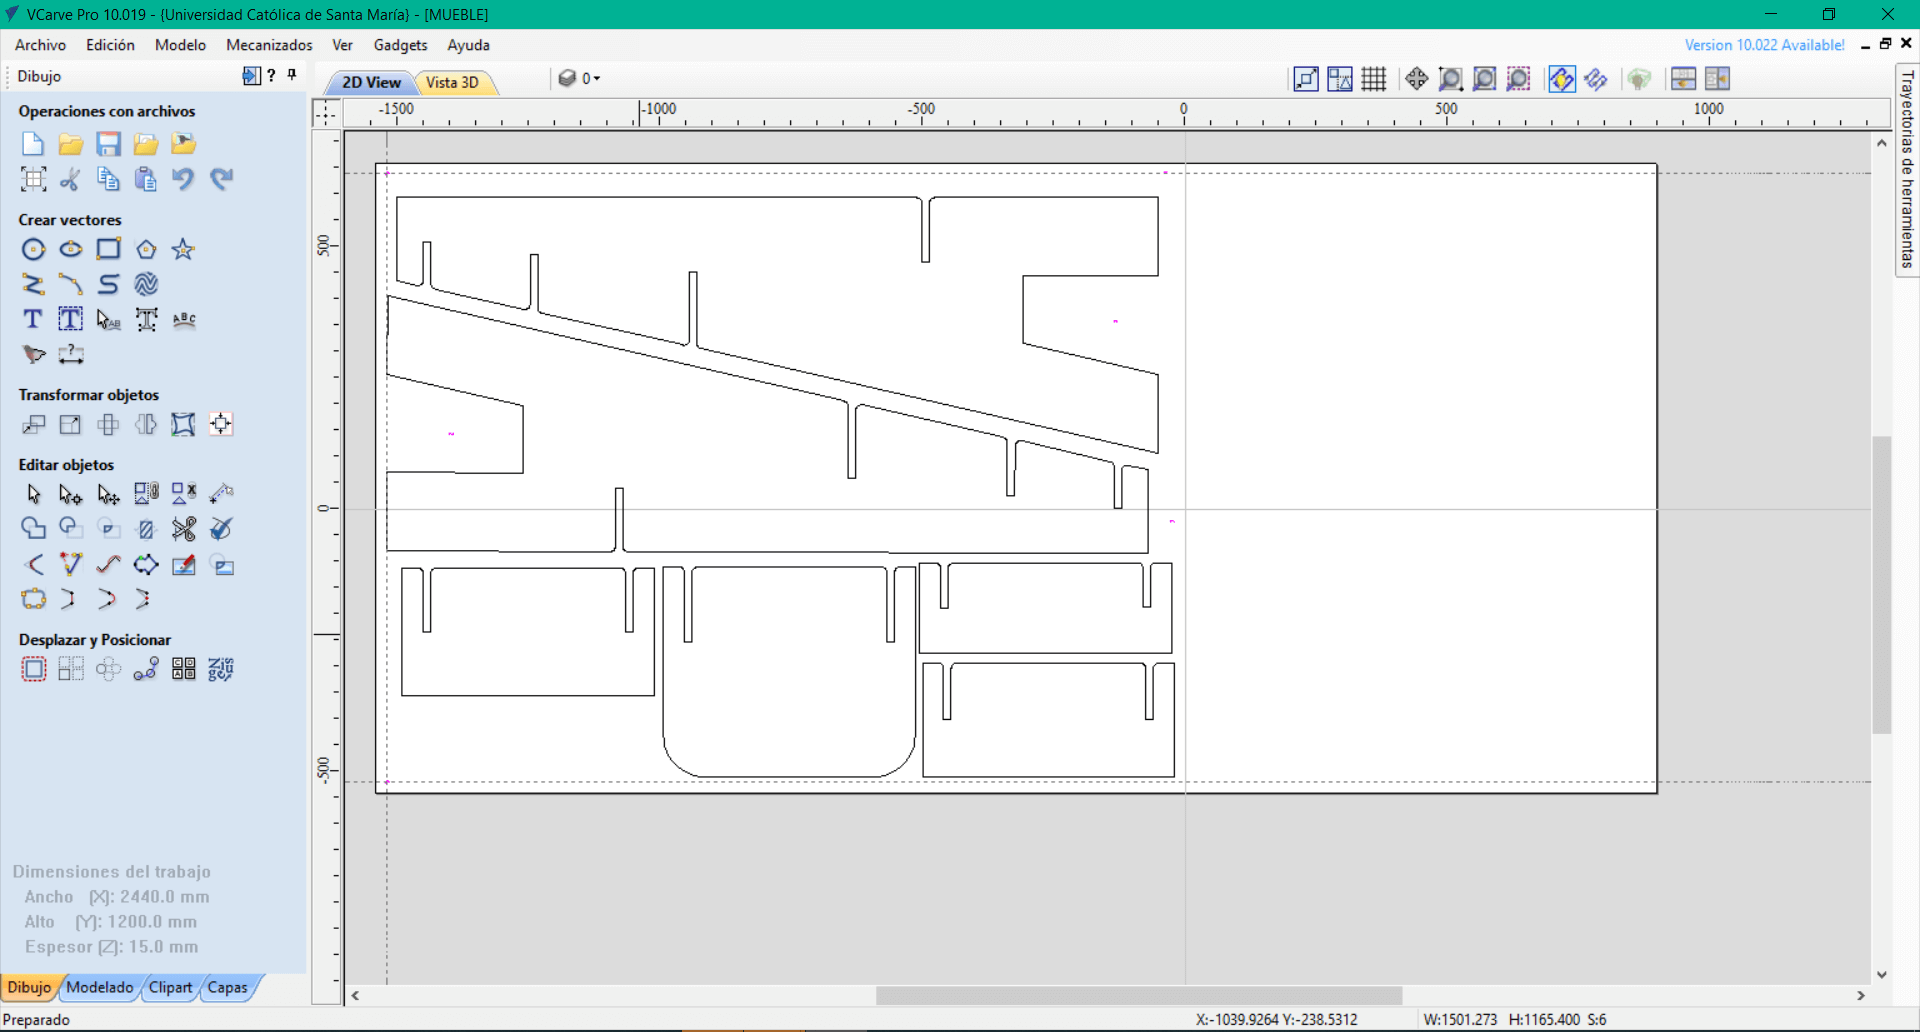
Task: Open the Mecanizados menu
Action: pos(269,45)
